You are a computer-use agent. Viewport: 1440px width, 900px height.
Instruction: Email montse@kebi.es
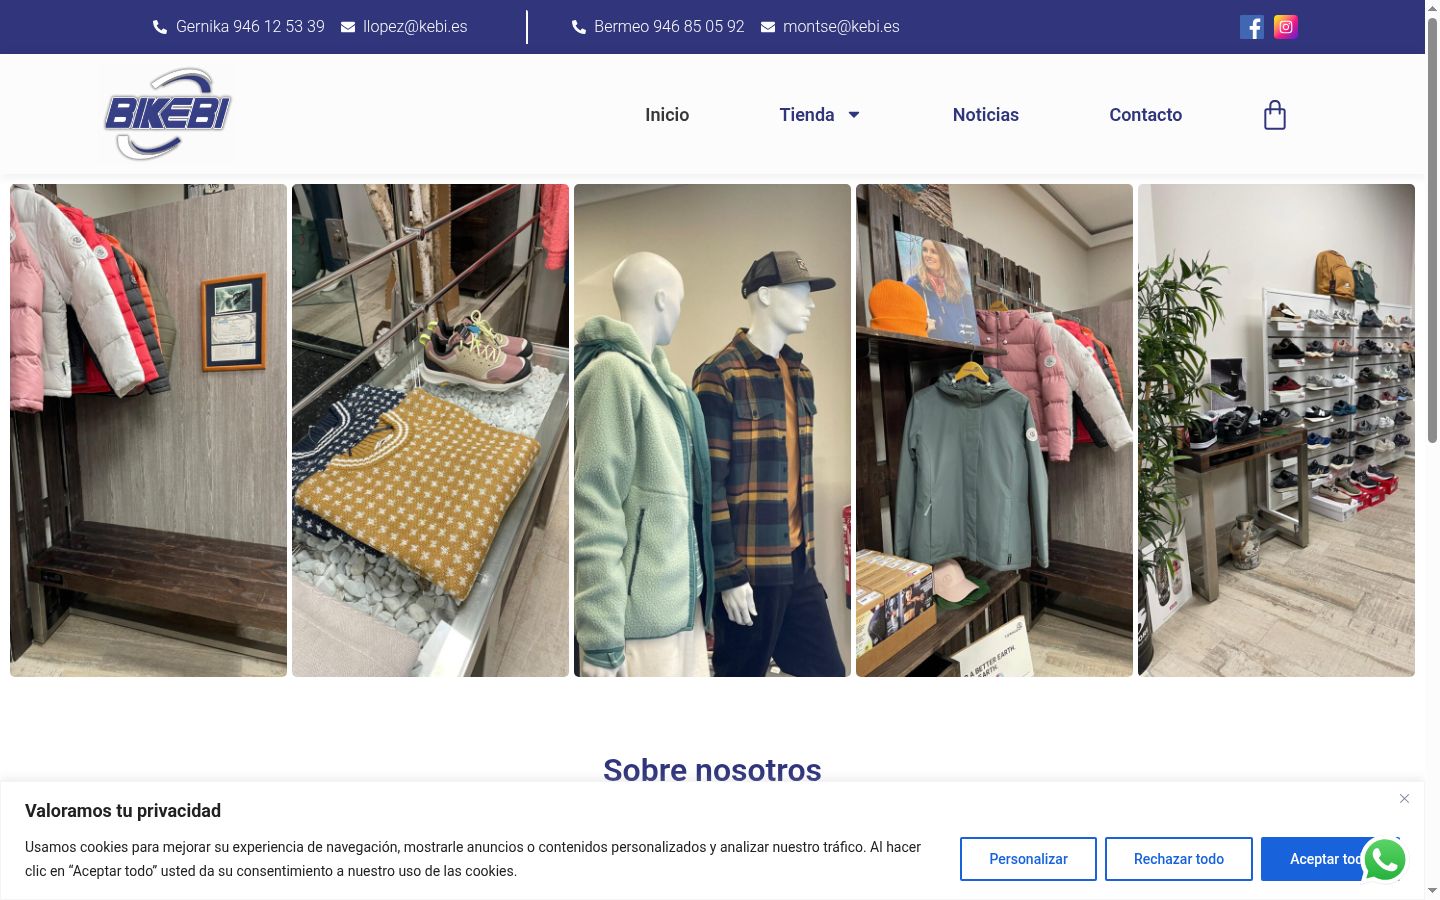pos(841,27)
